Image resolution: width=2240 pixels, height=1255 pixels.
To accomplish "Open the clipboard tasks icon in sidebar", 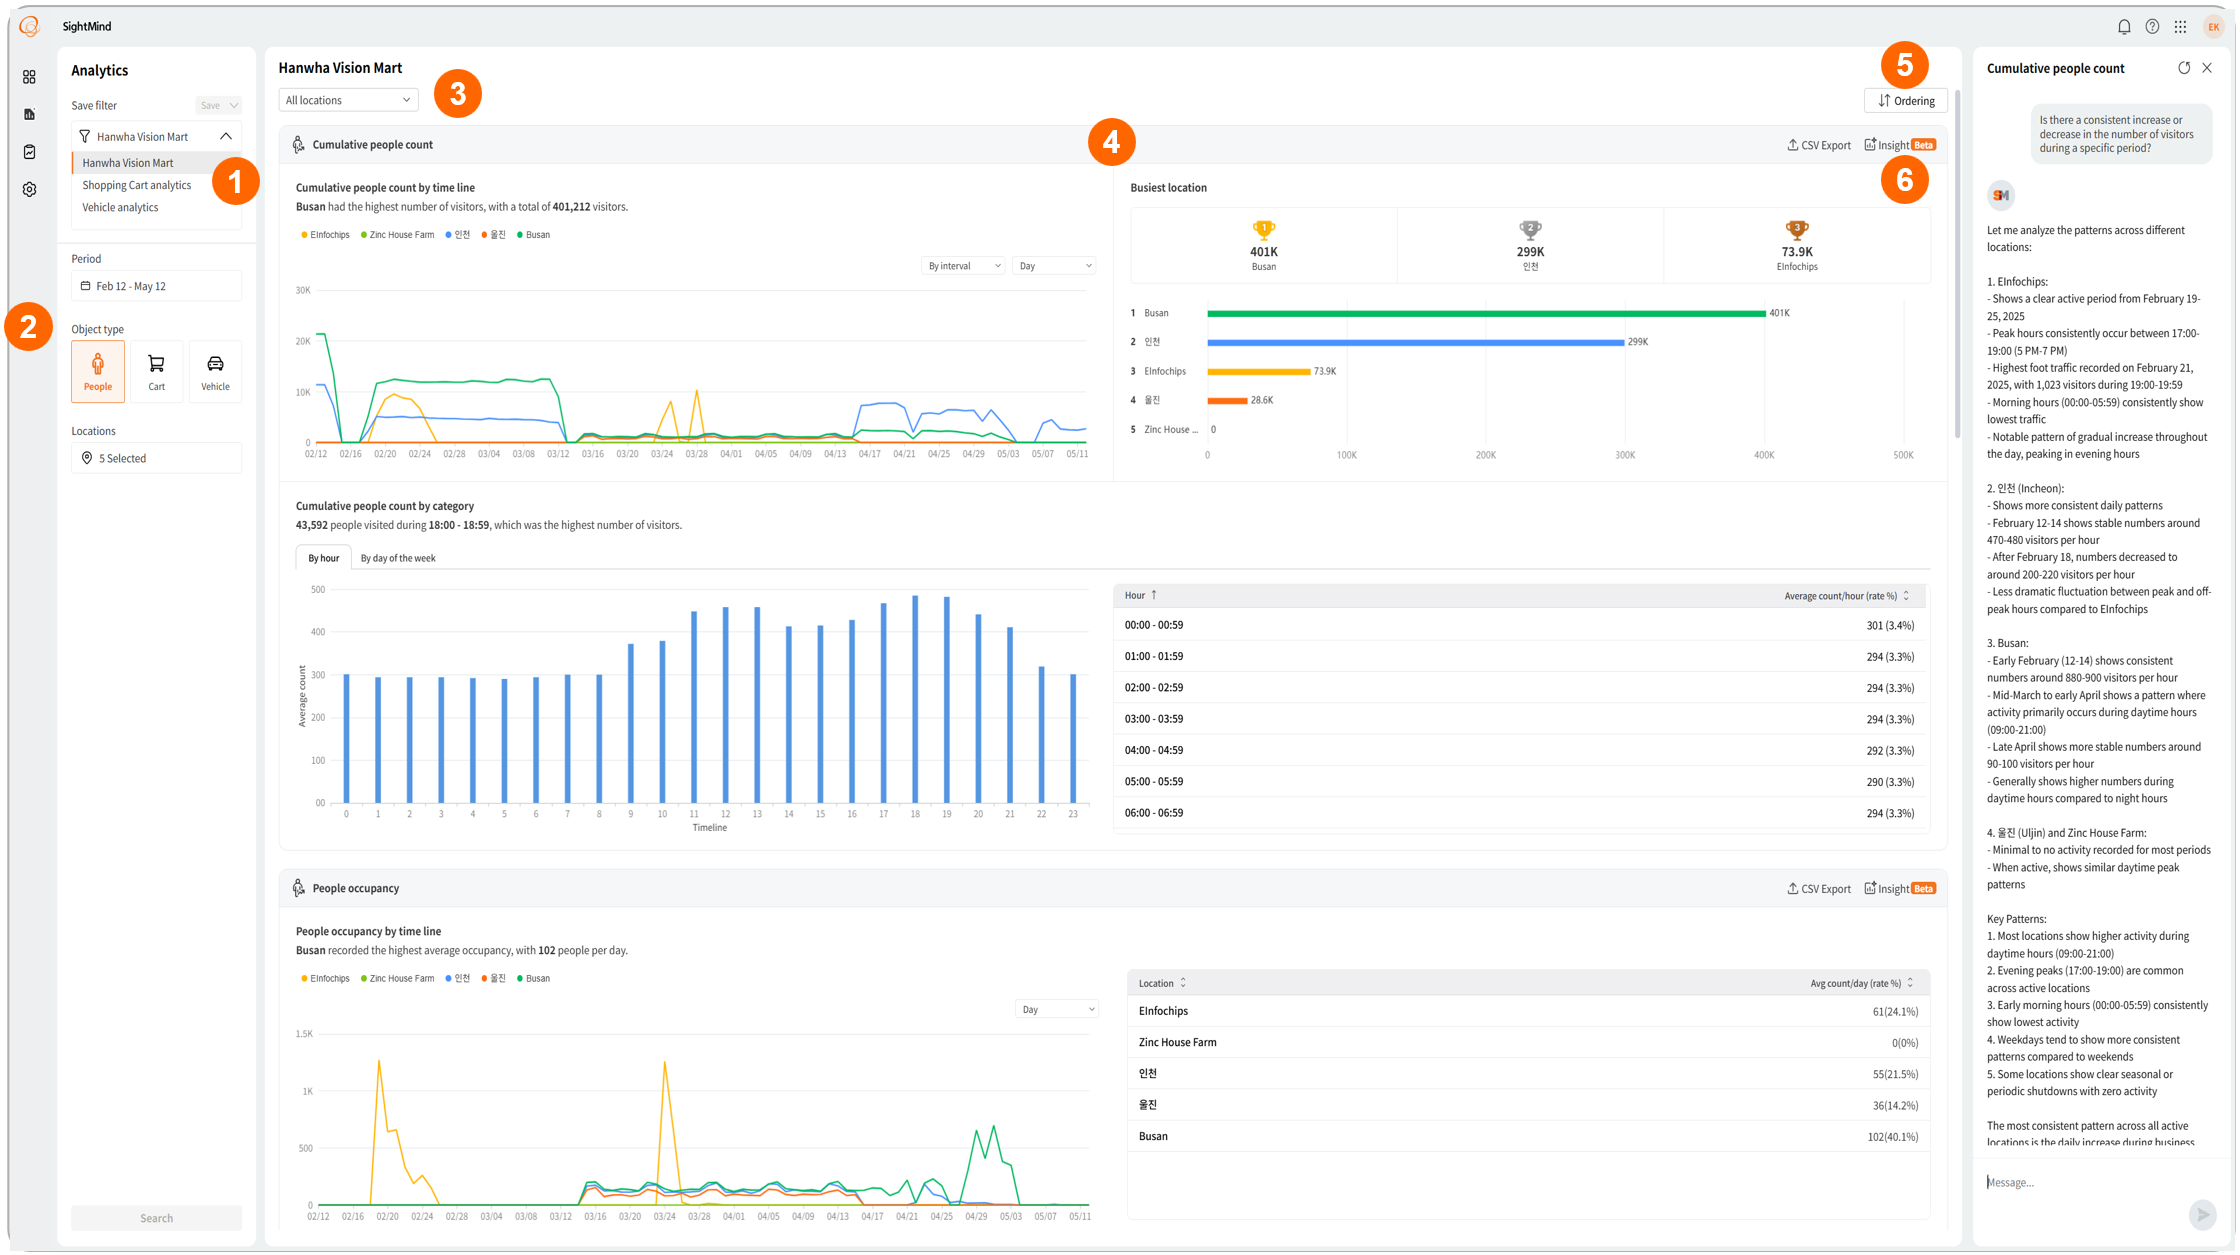I will 29,152.
